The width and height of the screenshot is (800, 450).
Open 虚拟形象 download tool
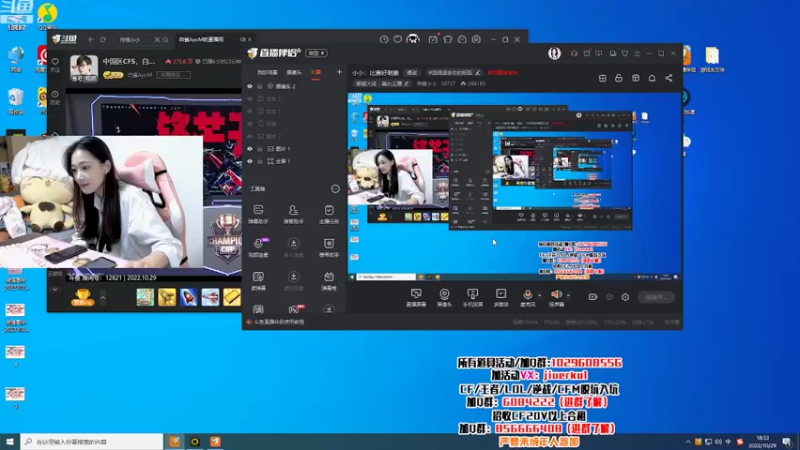[x=293, y=280]
